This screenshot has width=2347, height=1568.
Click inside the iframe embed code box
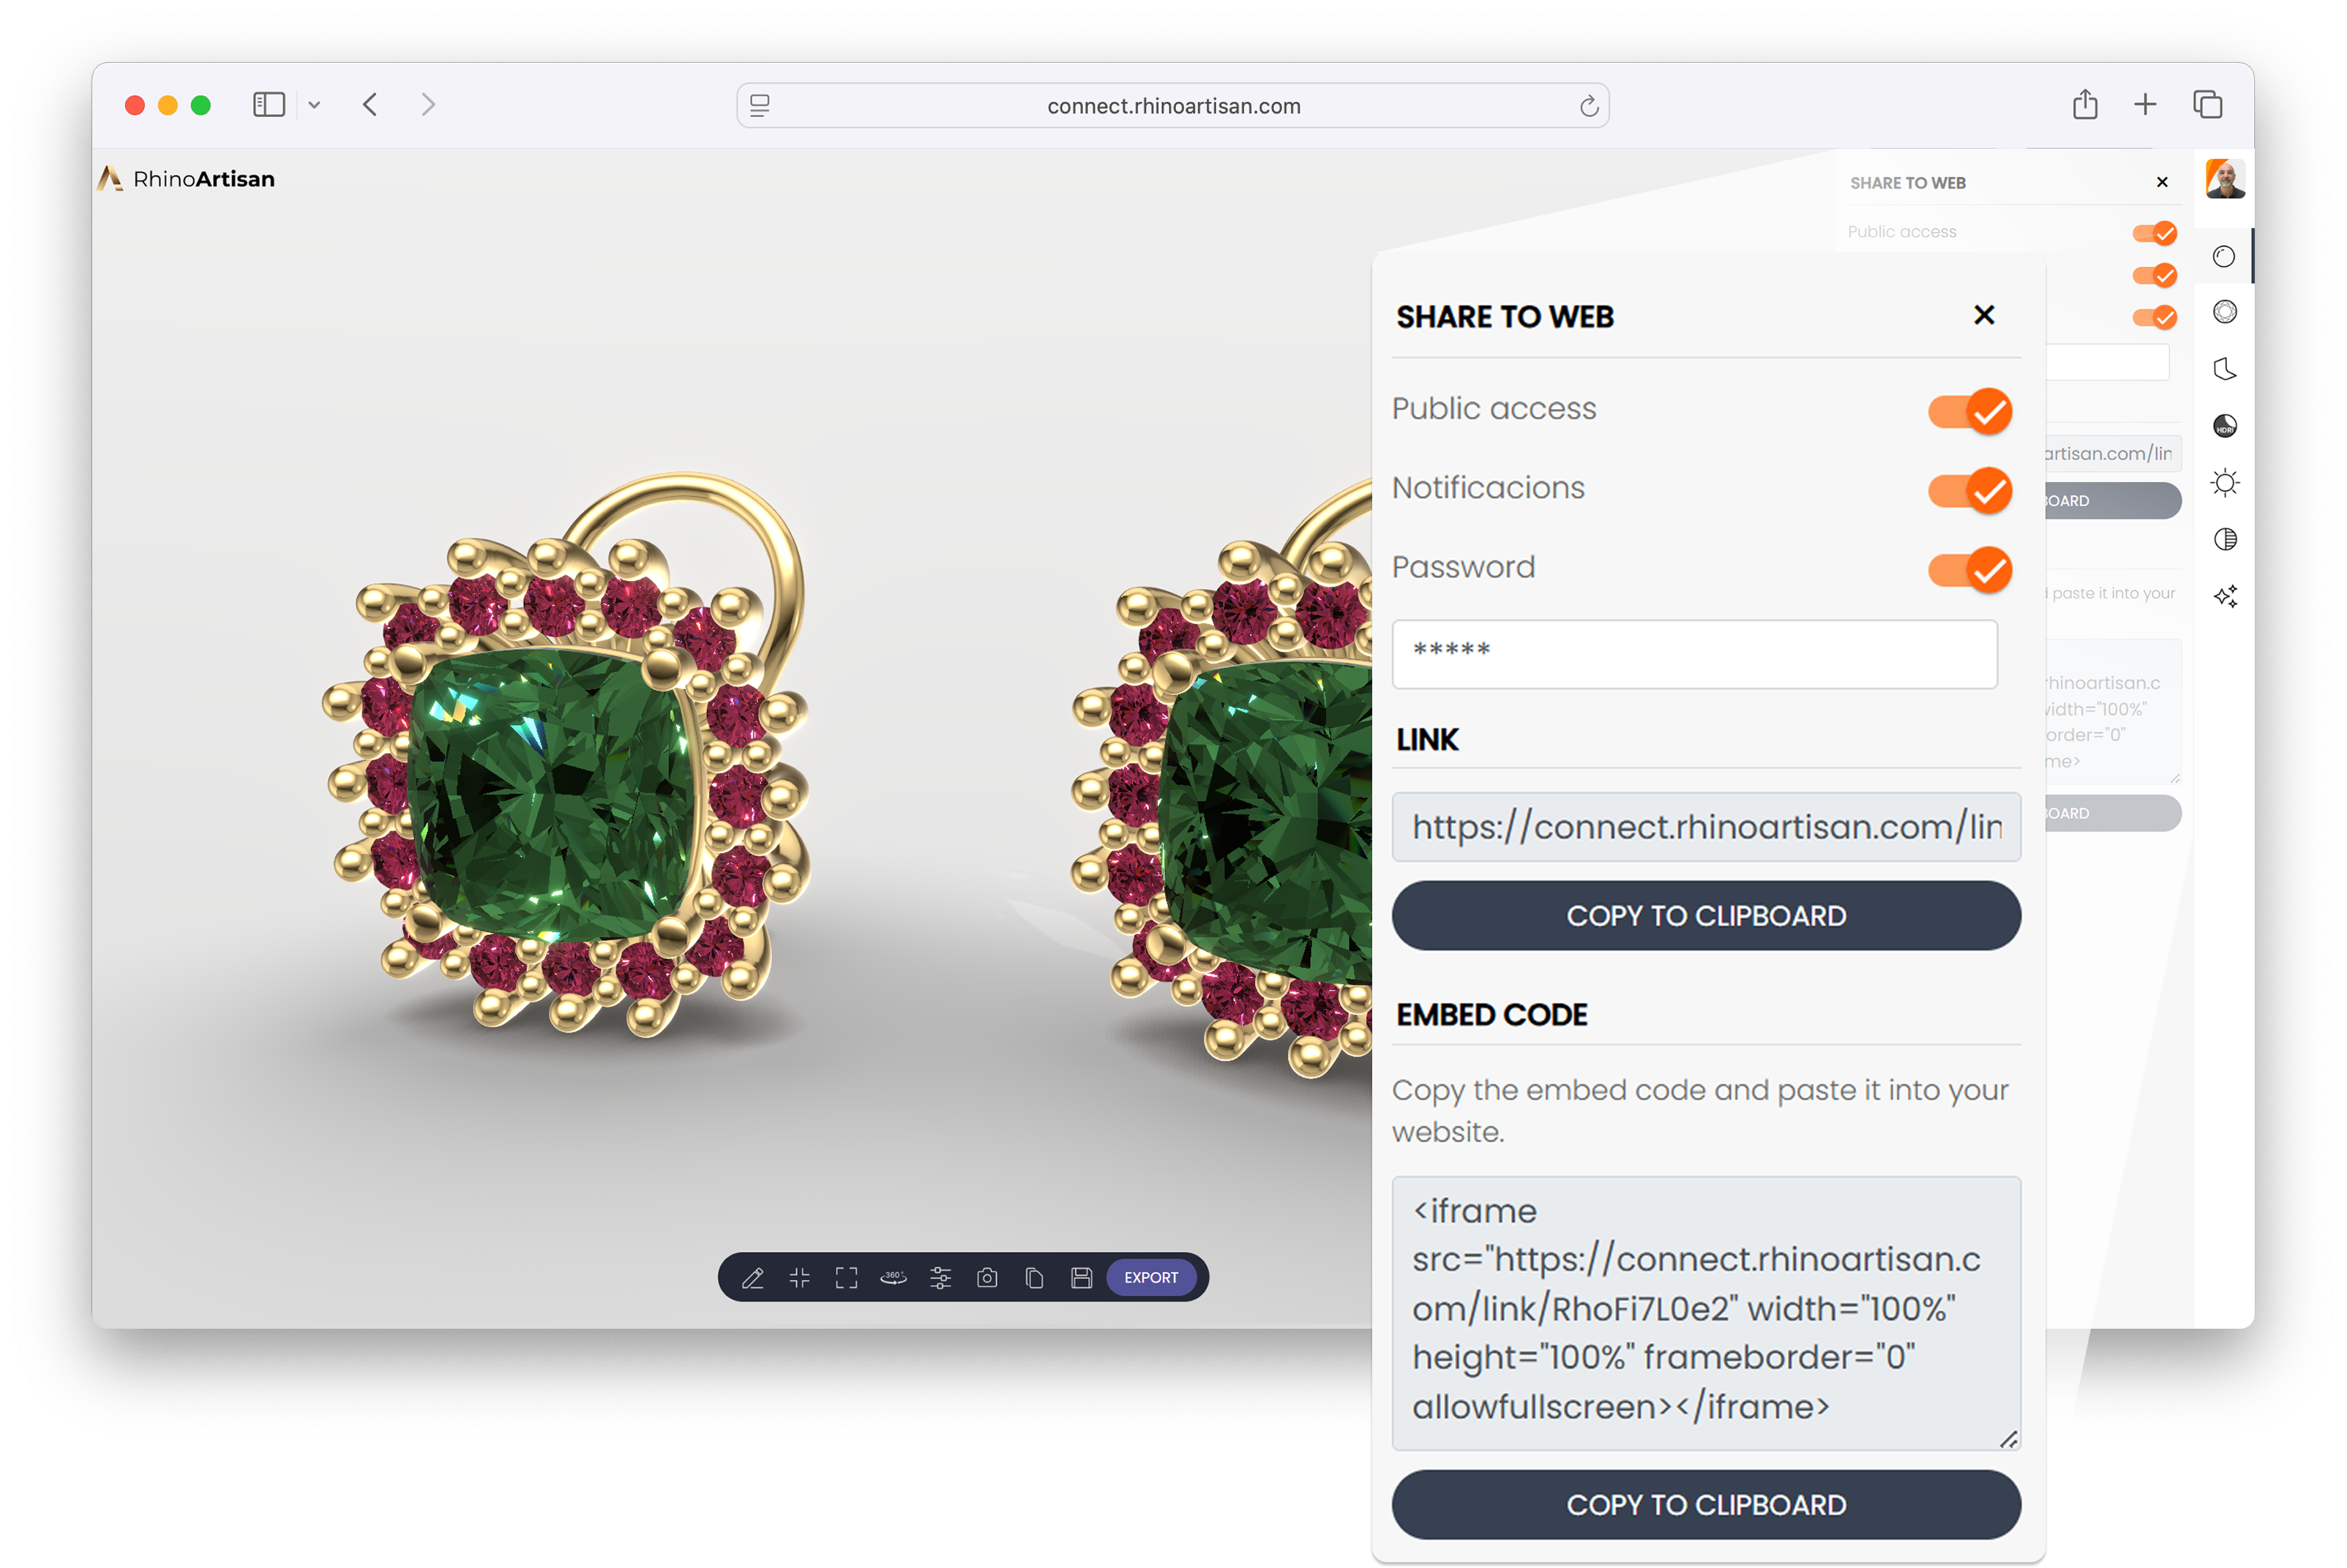point(1706,1313)
